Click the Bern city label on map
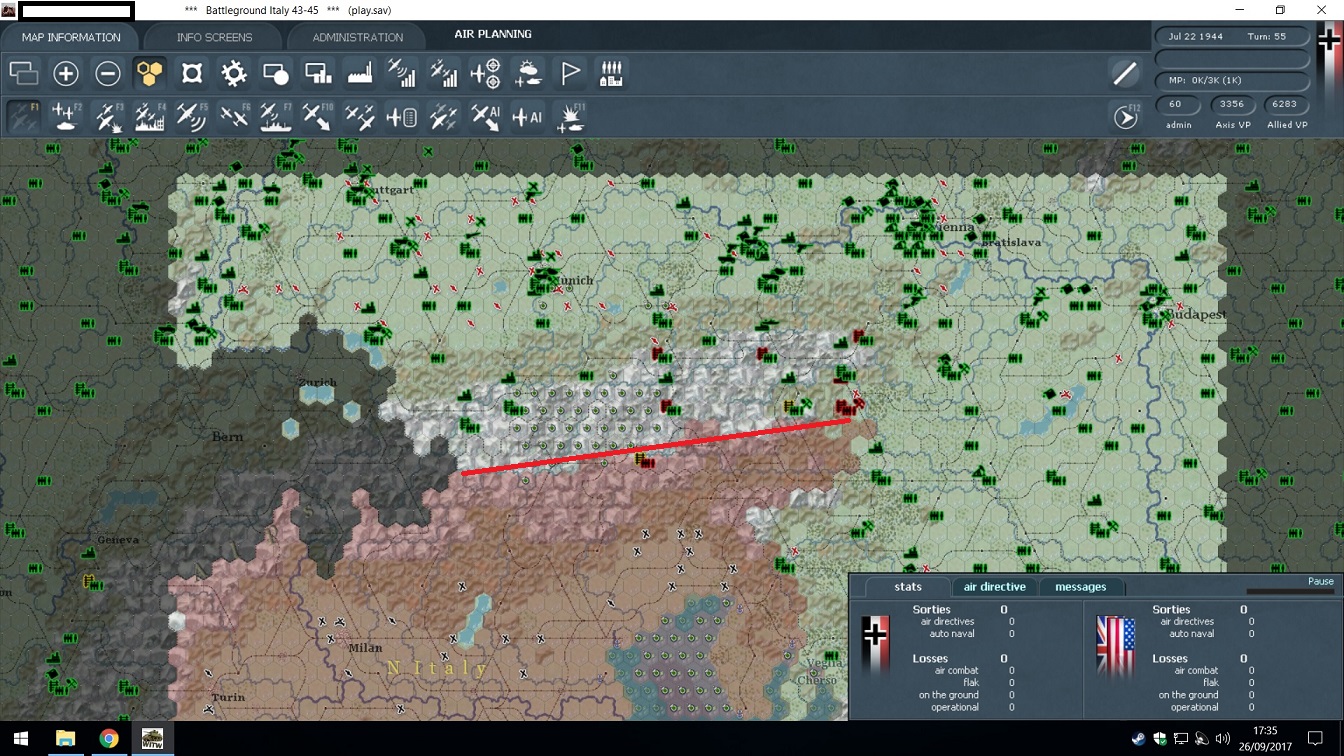 click(x=227, y=437)
